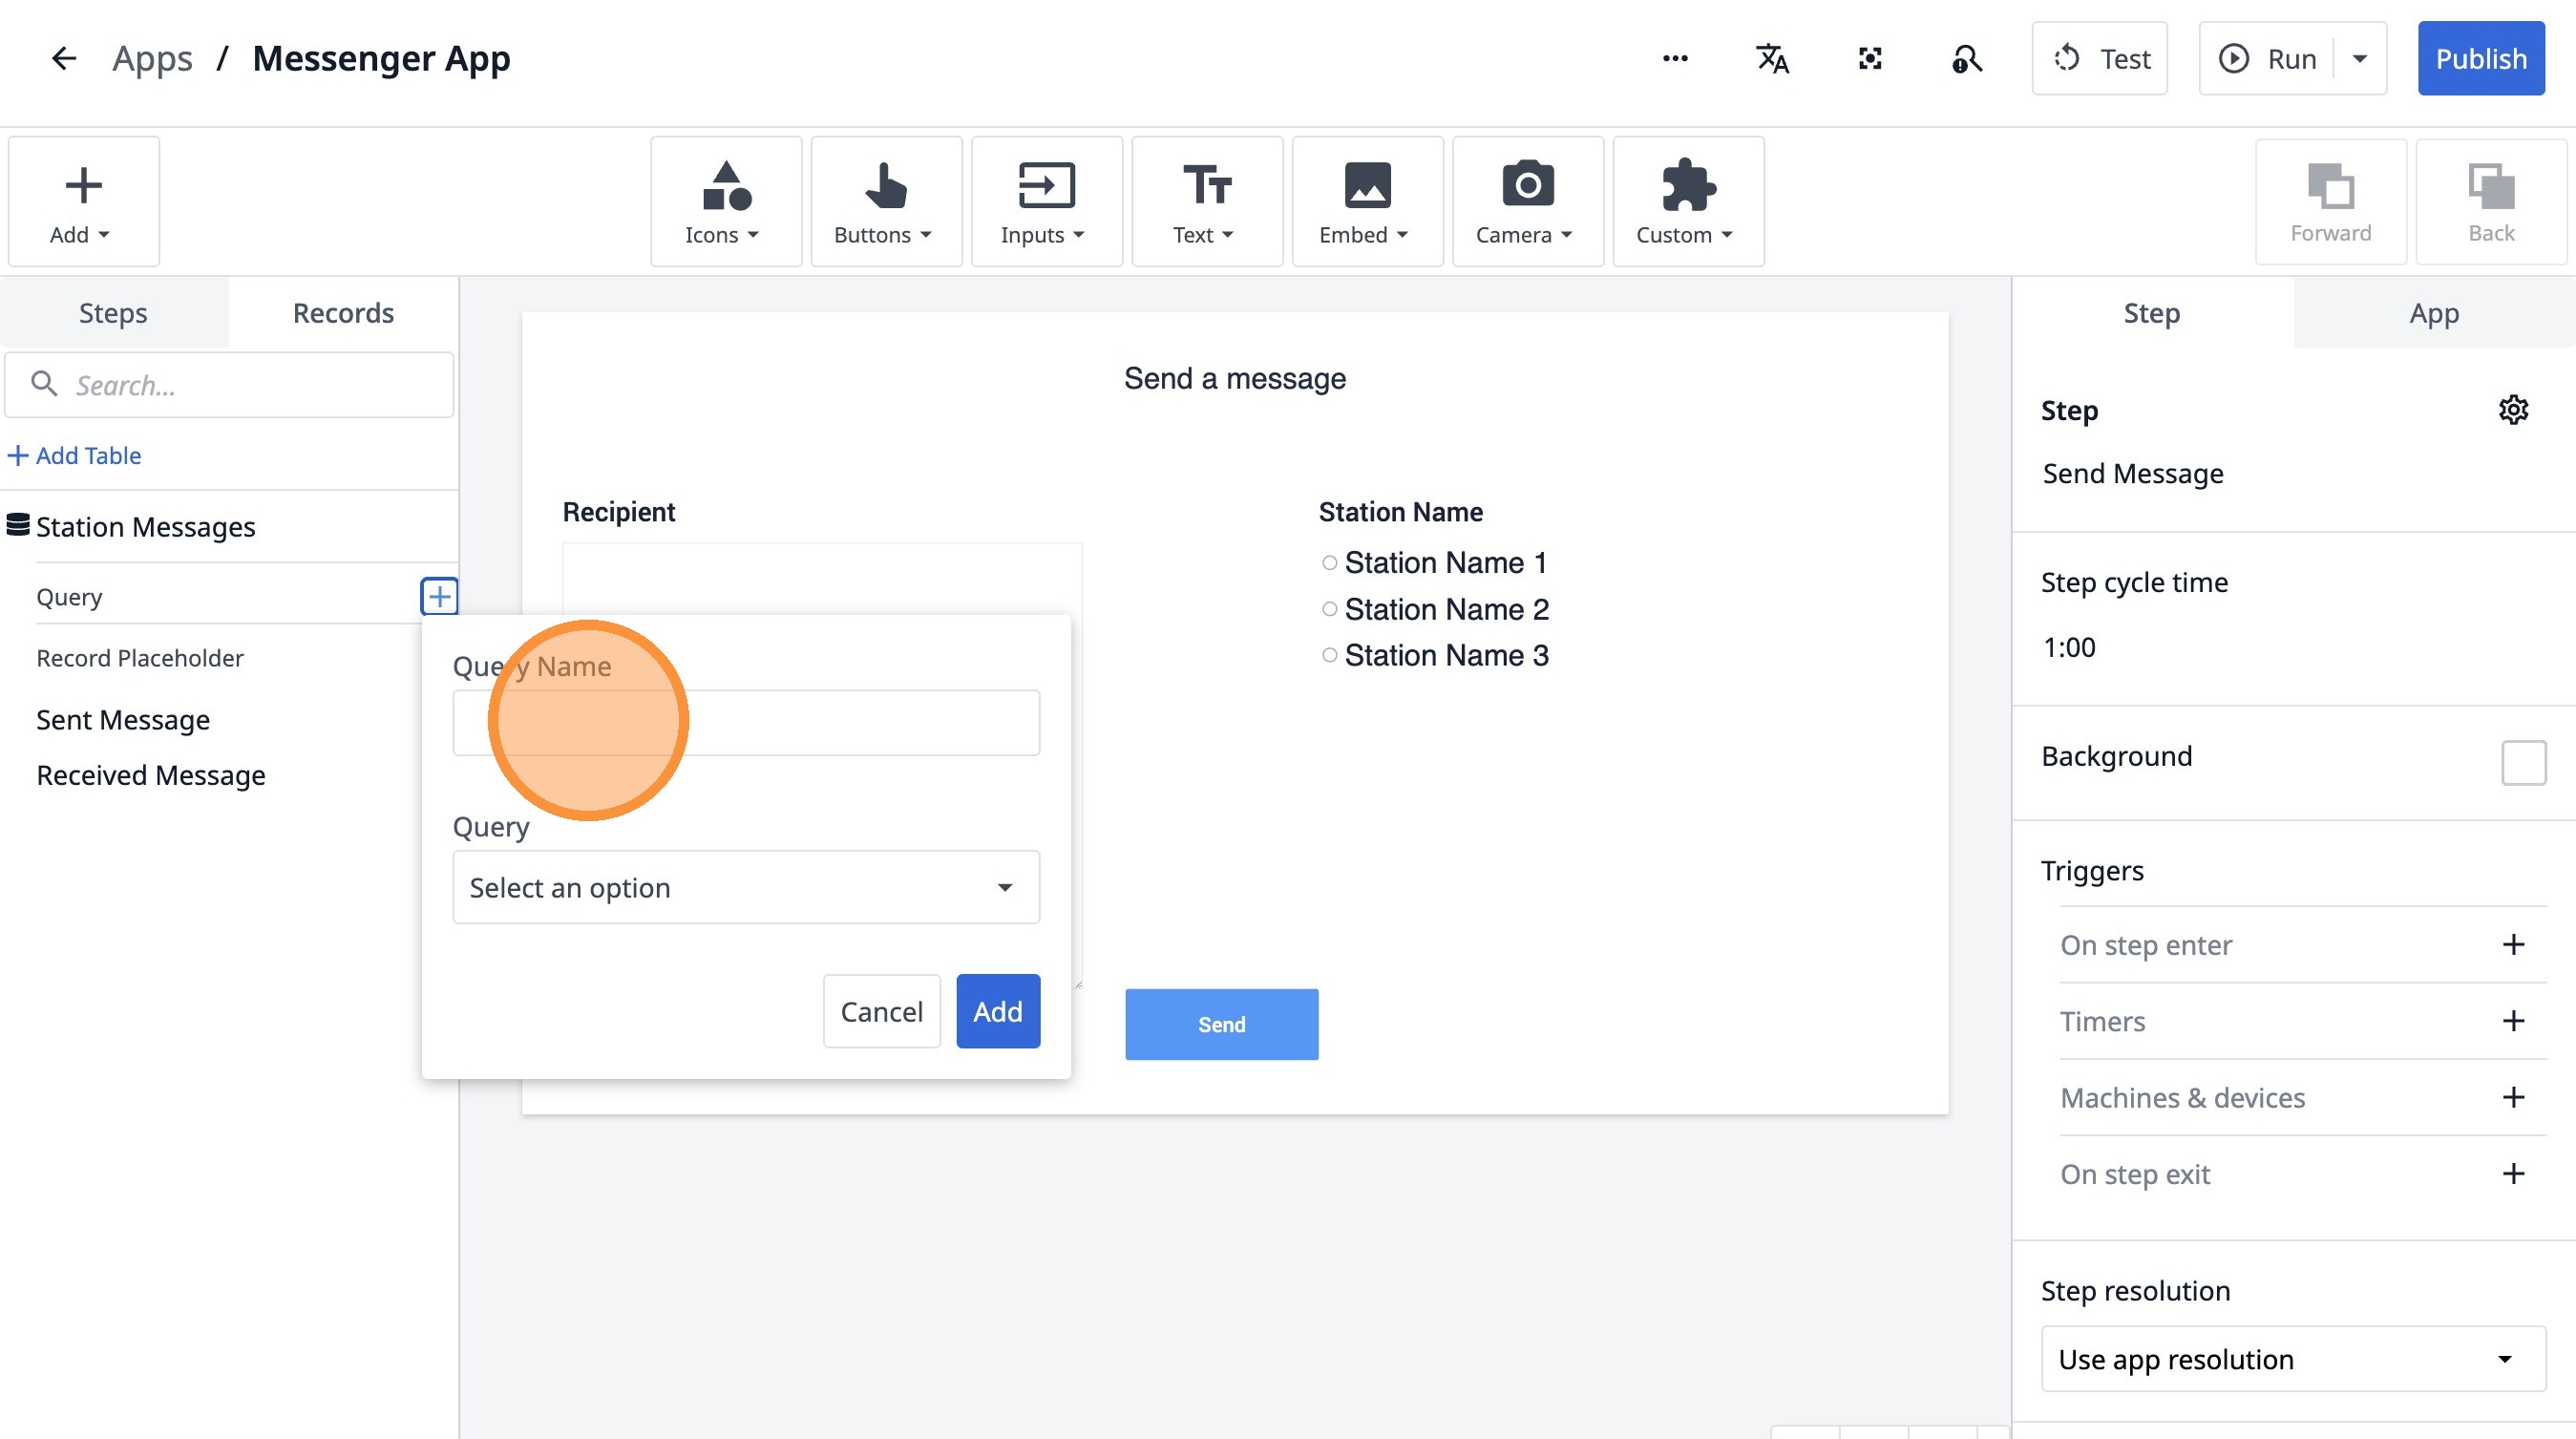Open the step settings gear icon
Viewport: 2576px width, 1439px height.
(2513, 410)
